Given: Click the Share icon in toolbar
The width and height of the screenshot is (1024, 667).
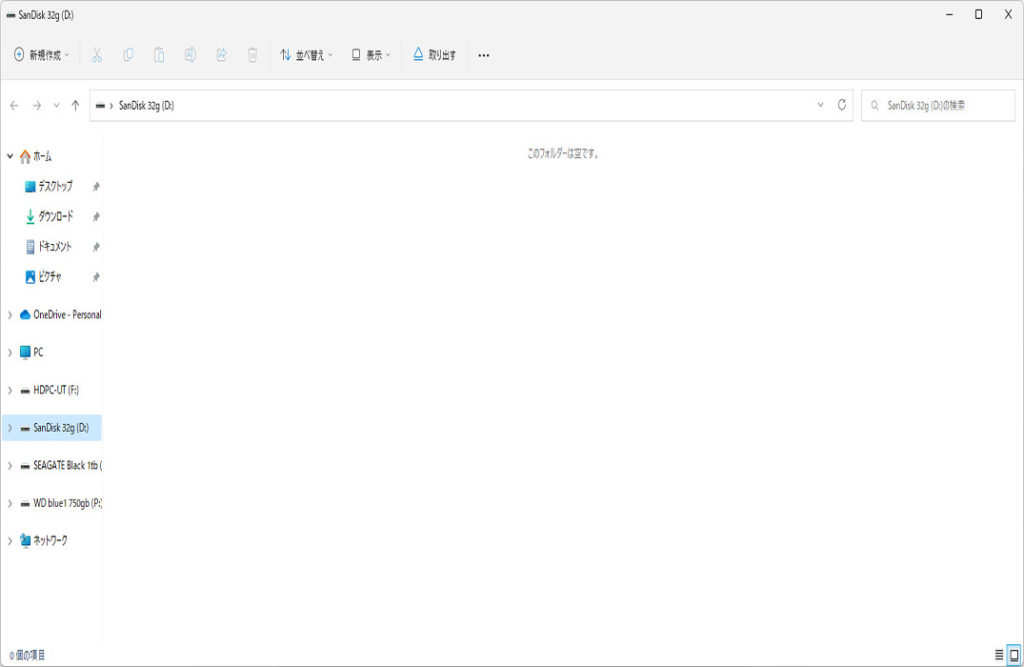Looking at the screenshot, I should pos(221,55).
